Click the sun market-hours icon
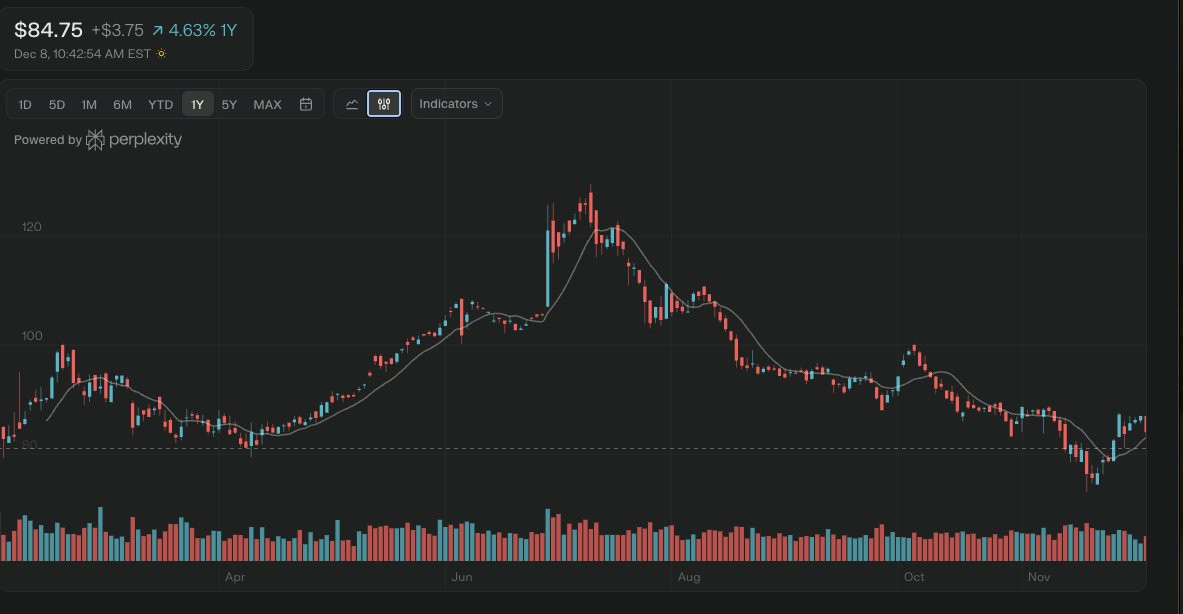 pos(161,54)
